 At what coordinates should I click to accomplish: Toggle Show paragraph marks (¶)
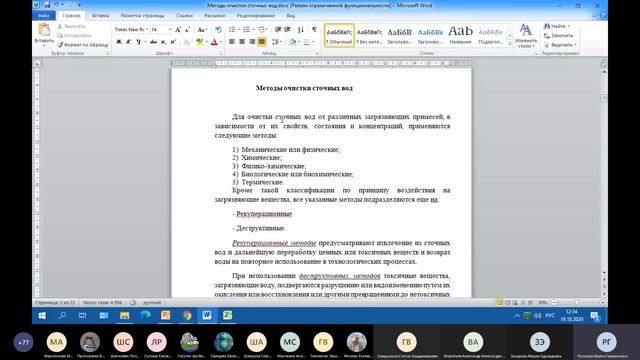[x=314, y=30]
